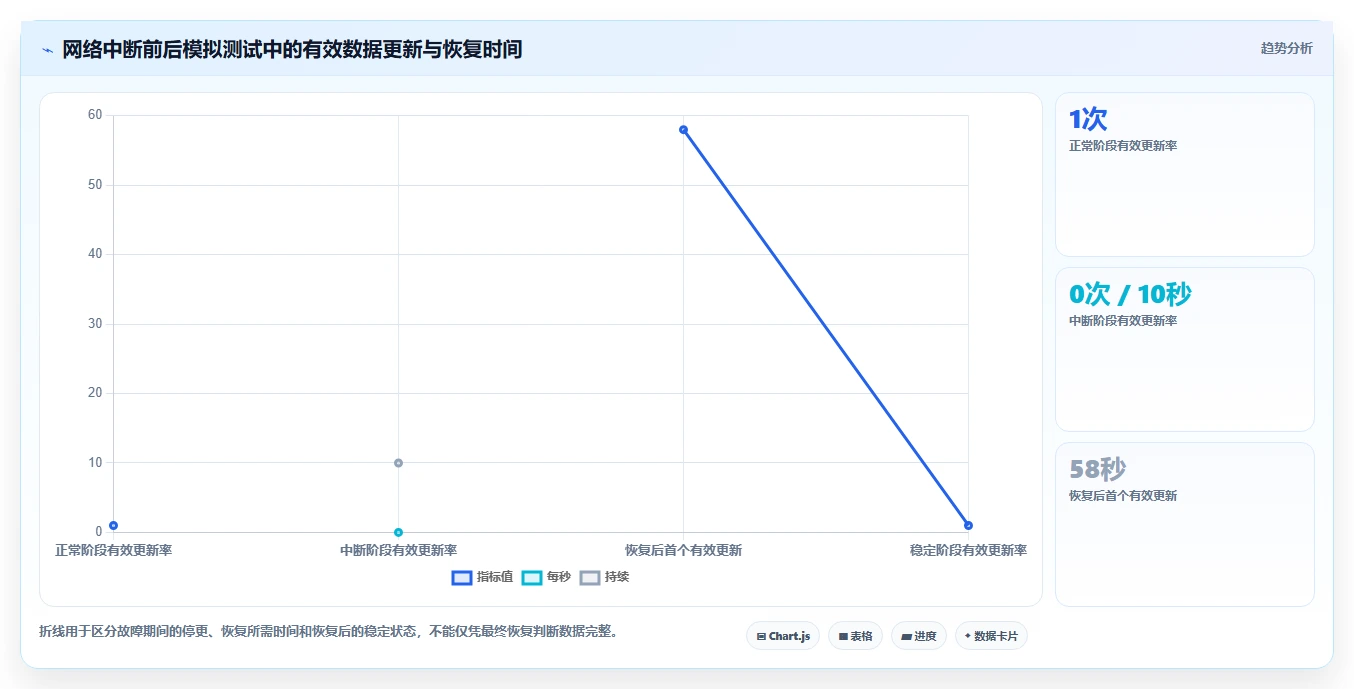Click the x-axis label 正常阶段有效更新率

(x=113, y=550)
